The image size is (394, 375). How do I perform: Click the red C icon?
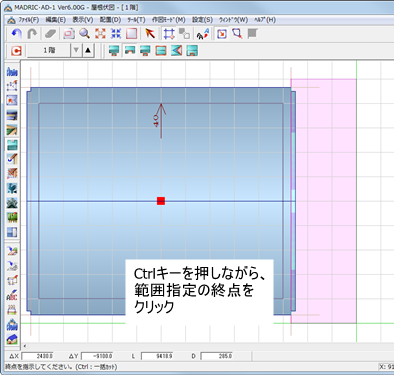click(16, 51)
